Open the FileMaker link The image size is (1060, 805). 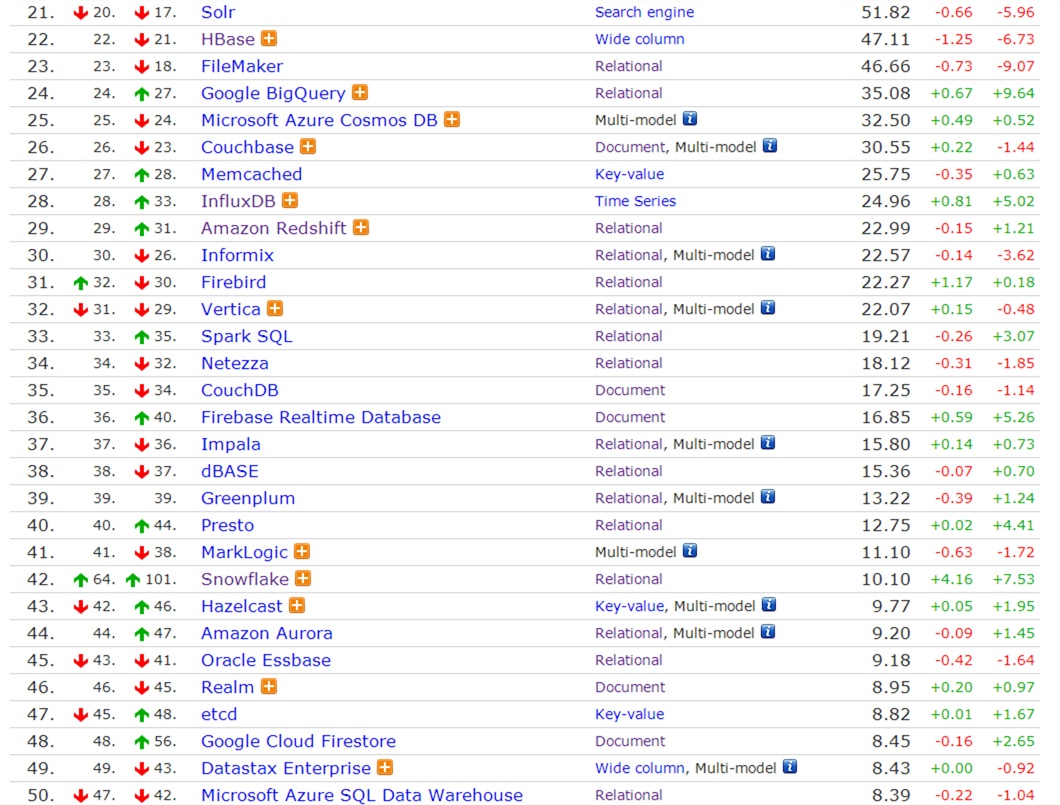[242, 66]
